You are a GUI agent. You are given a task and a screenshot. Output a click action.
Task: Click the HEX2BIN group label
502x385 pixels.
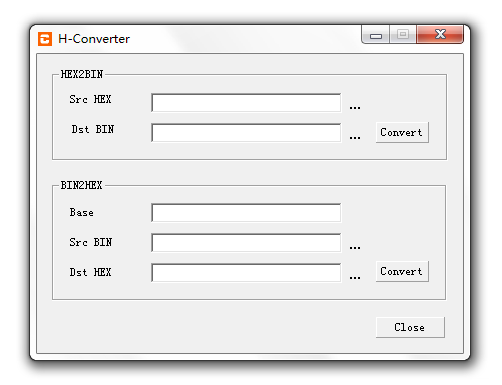[x=82, y=74]
